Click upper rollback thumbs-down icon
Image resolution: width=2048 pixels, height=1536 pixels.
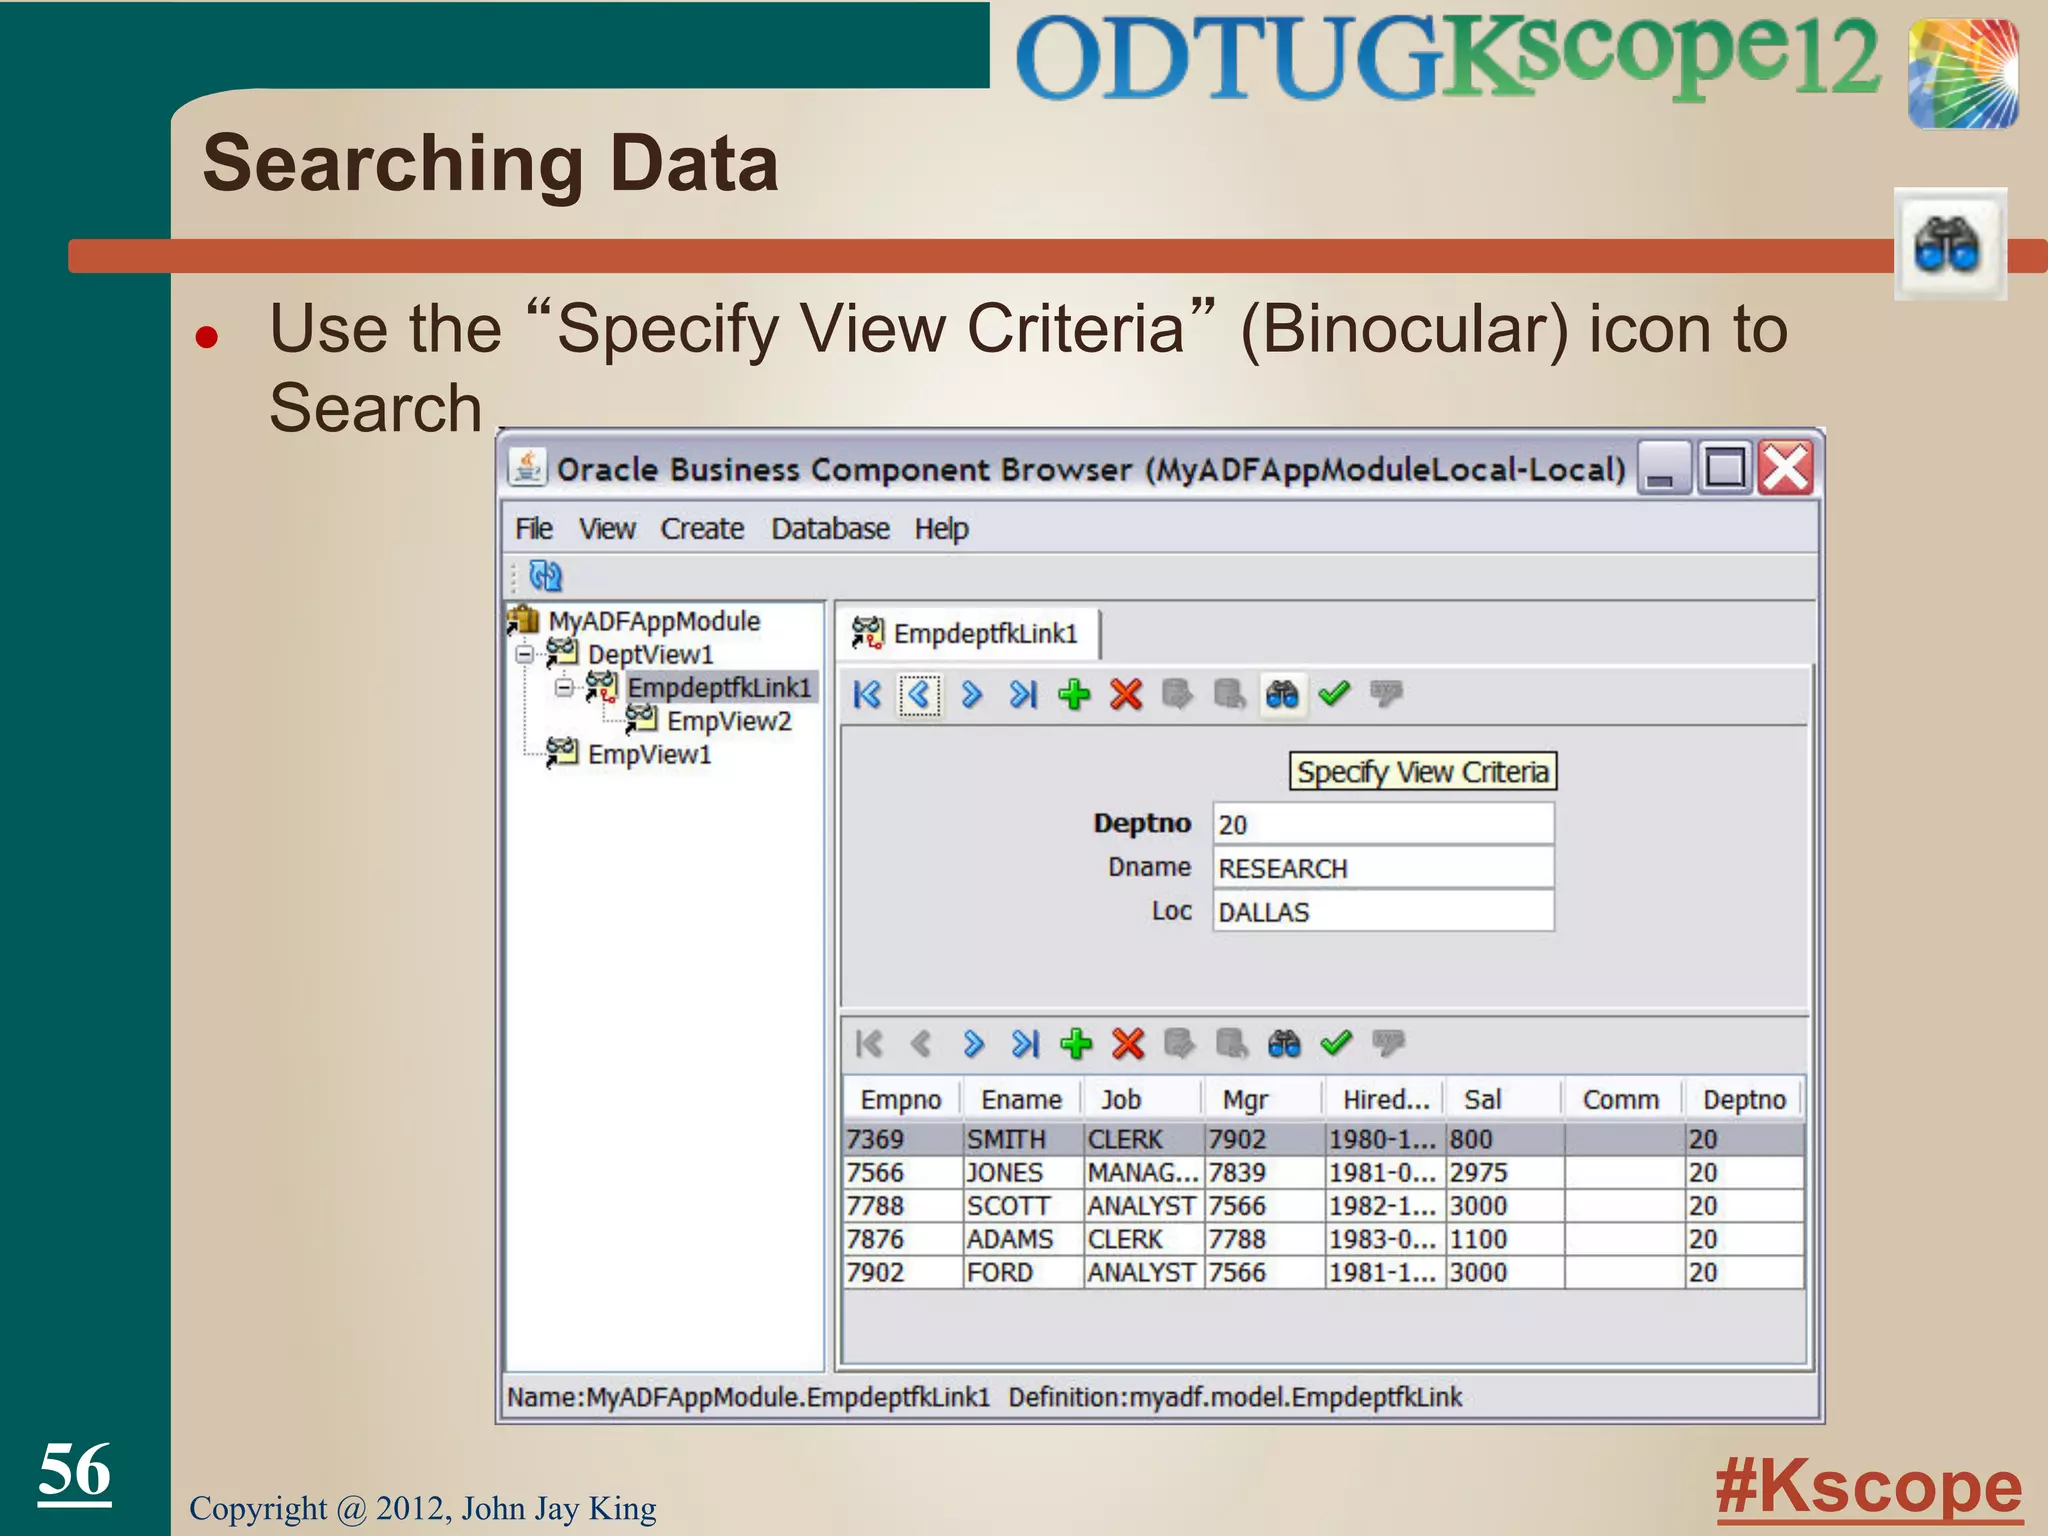pyautogui.click(x=1386, y=692)
